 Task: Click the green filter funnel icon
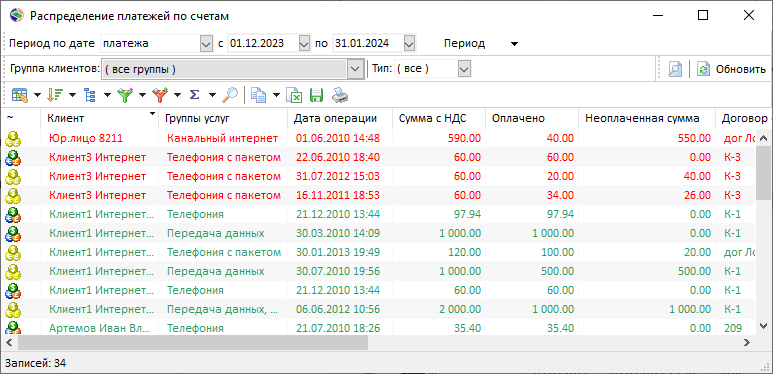click(x=126, y=95)
